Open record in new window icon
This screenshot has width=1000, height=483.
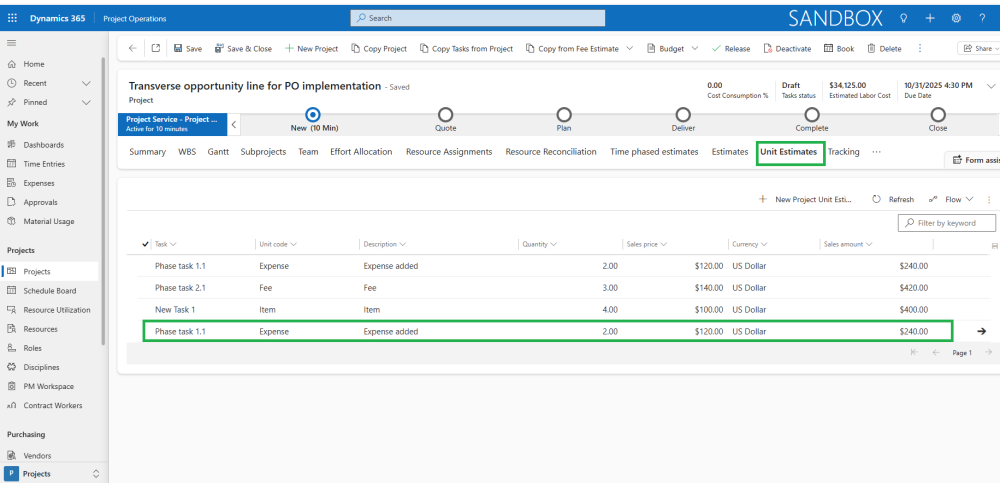pos(156,48)
